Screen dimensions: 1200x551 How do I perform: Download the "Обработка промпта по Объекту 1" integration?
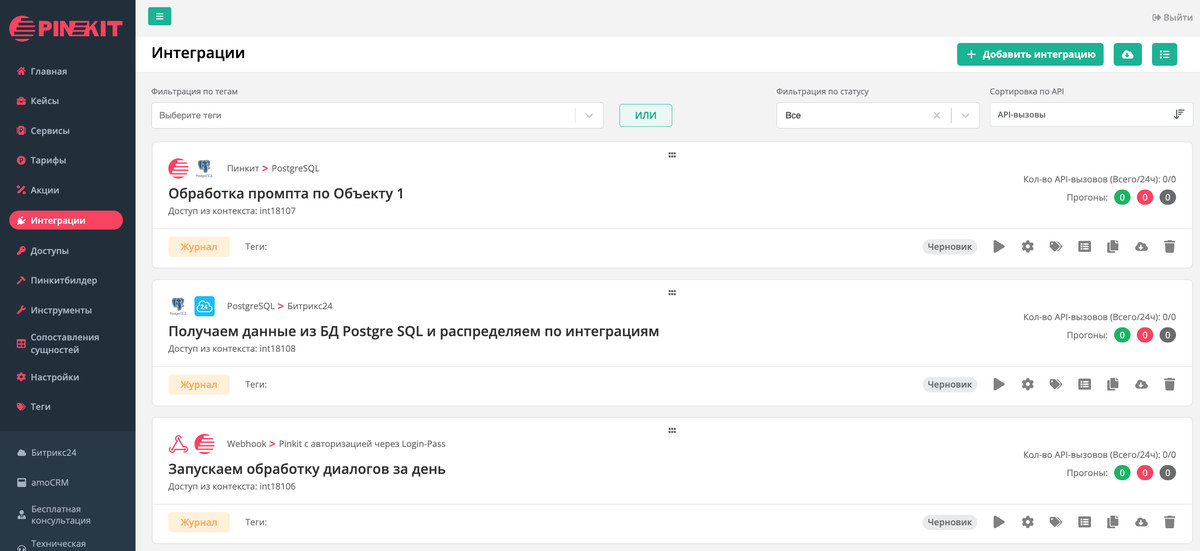pos(1141,246)
